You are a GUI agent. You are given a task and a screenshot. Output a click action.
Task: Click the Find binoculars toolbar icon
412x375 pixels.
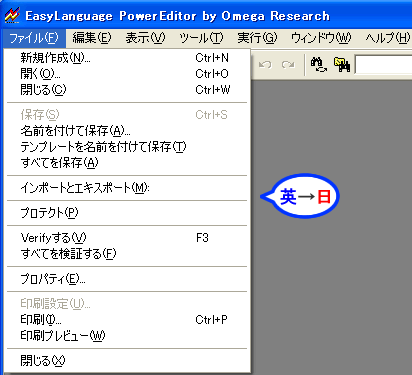(342, 64)
